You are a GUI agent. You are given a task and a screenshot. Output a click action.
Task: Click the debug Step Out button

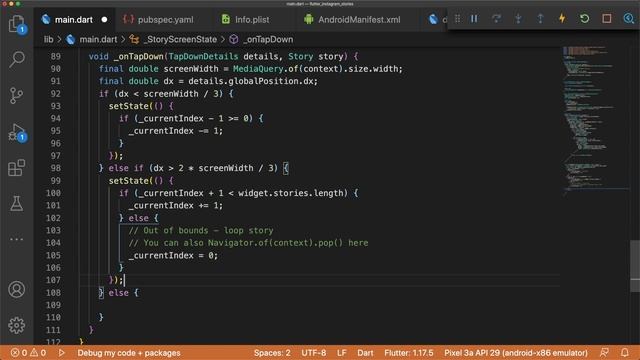tap(540, 19)
